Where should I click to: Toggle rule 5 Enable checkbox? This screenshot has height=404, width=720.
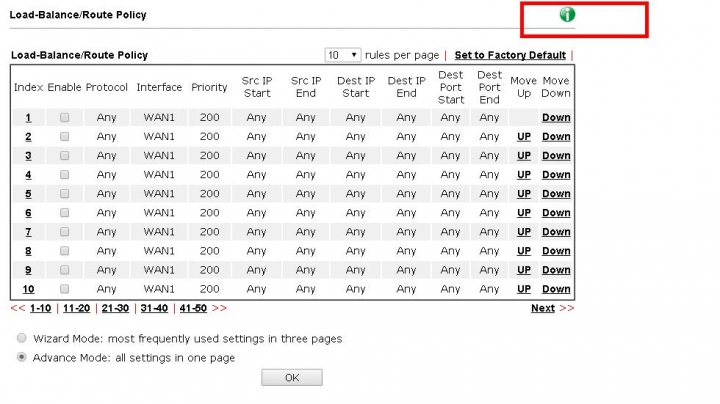64,194
